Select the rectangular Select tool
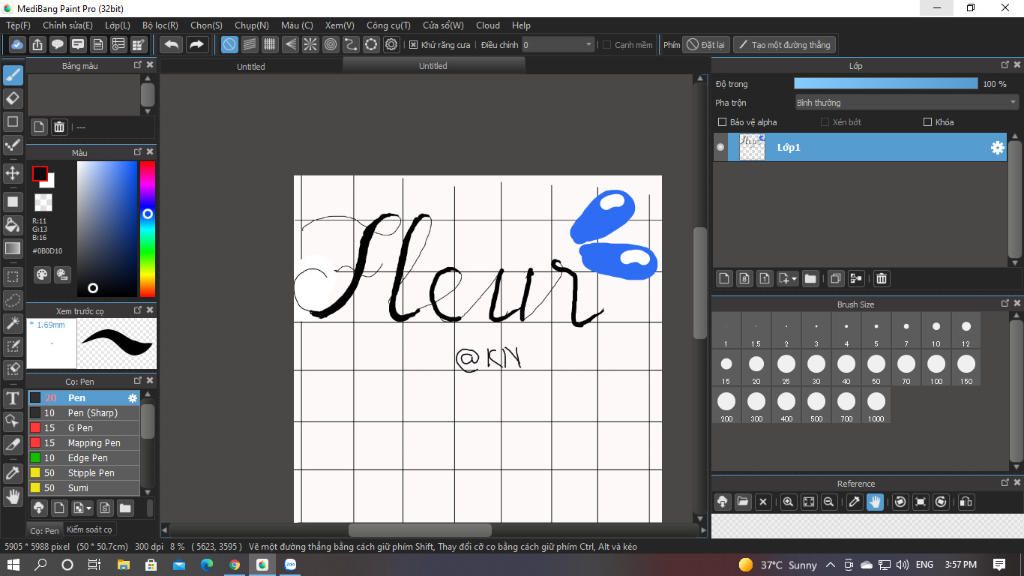Image resolution: width=1024 pixels, height=576 pixels. coord(12,276)
